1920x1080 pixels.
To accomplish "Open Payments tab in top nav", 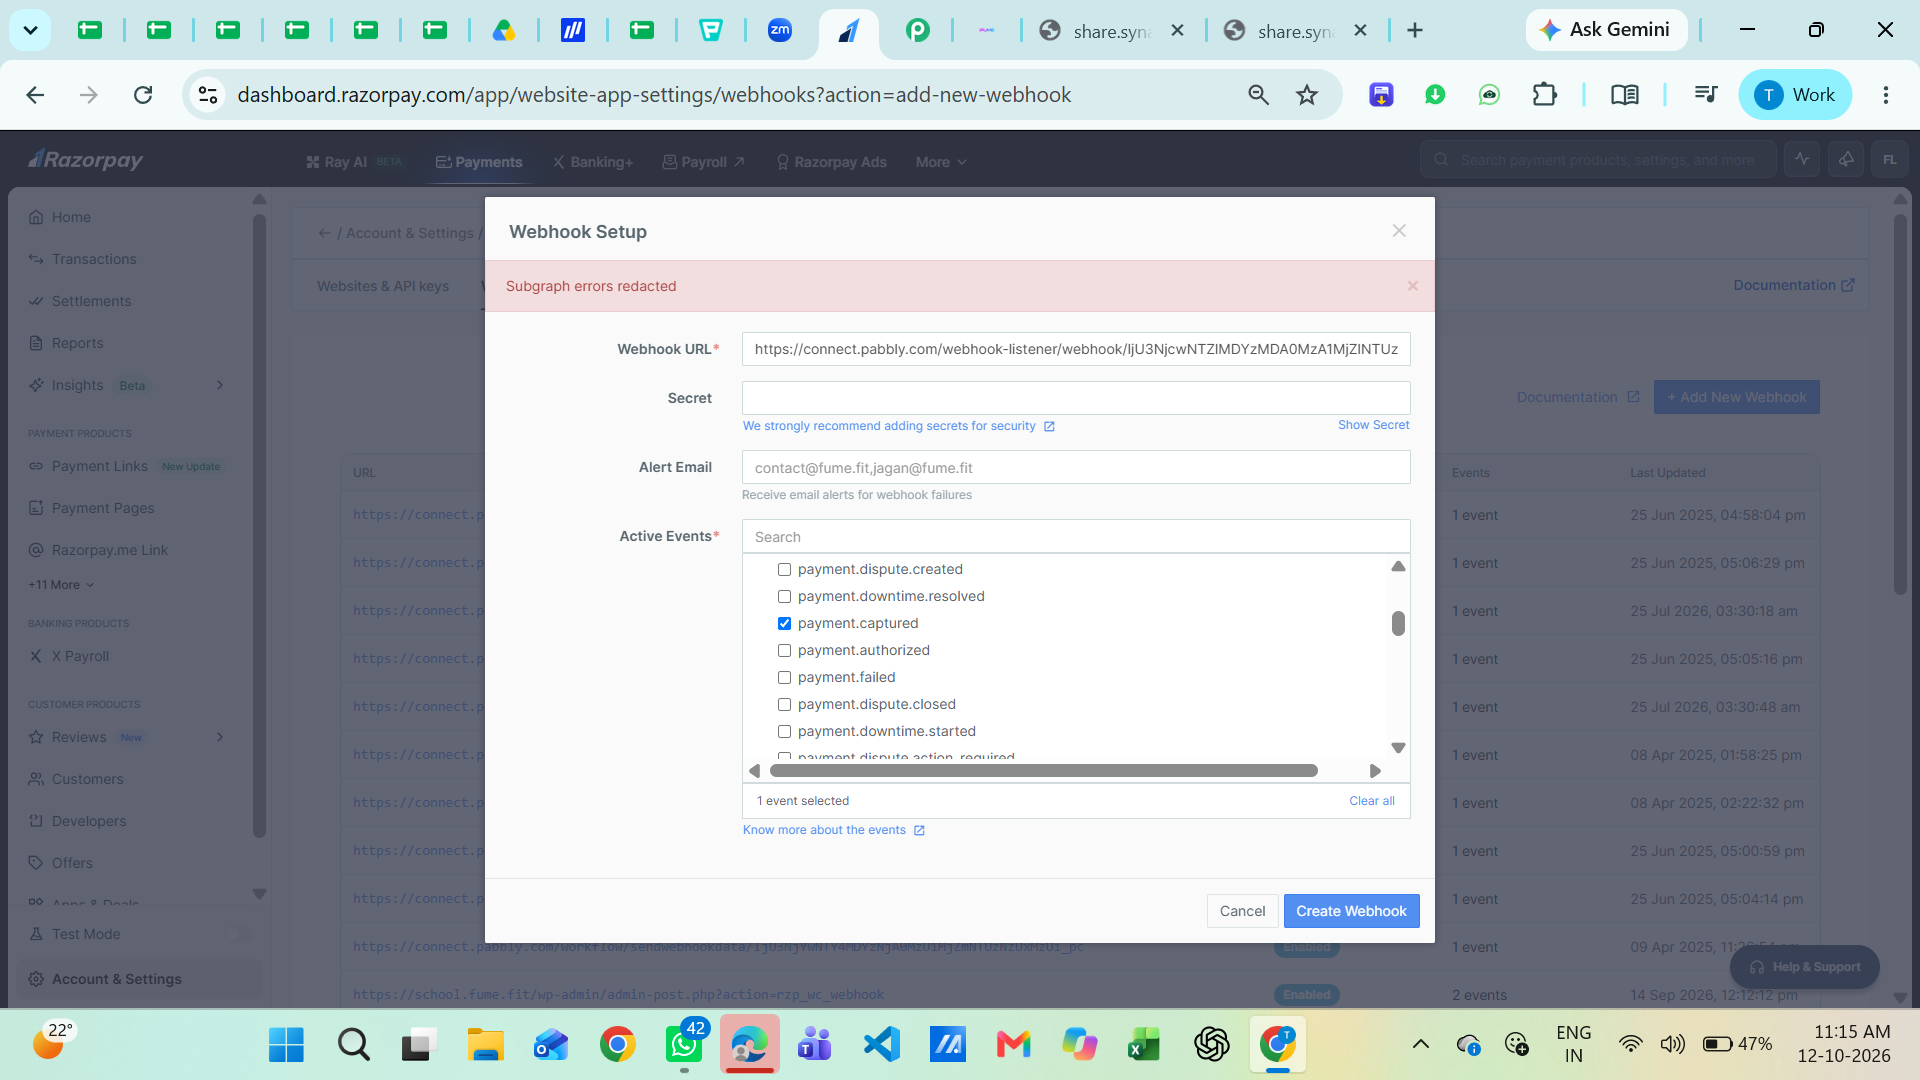I will (x=479, y=162).
